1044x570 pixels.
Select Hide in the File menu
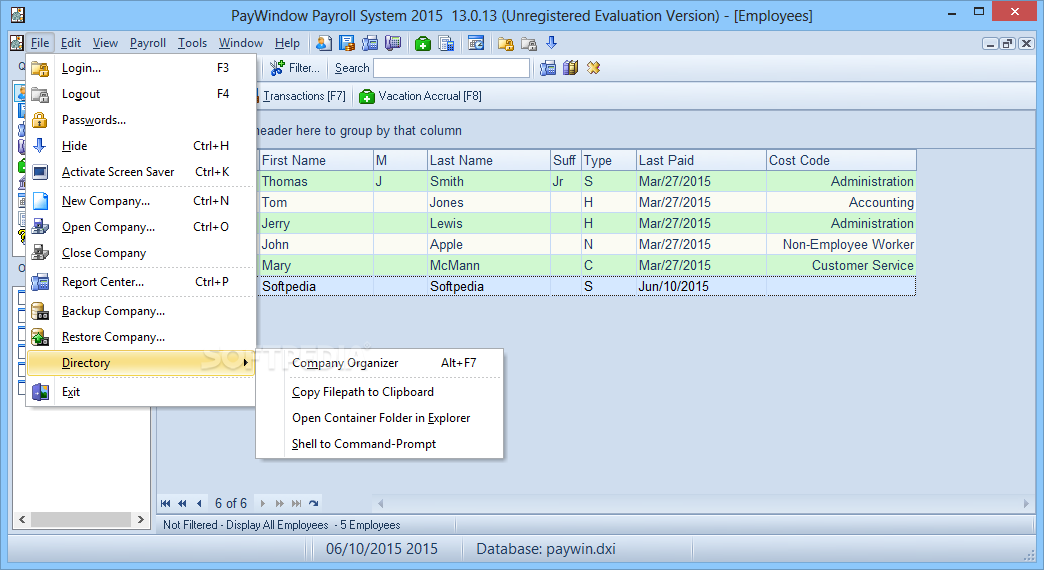pos(141,146)
